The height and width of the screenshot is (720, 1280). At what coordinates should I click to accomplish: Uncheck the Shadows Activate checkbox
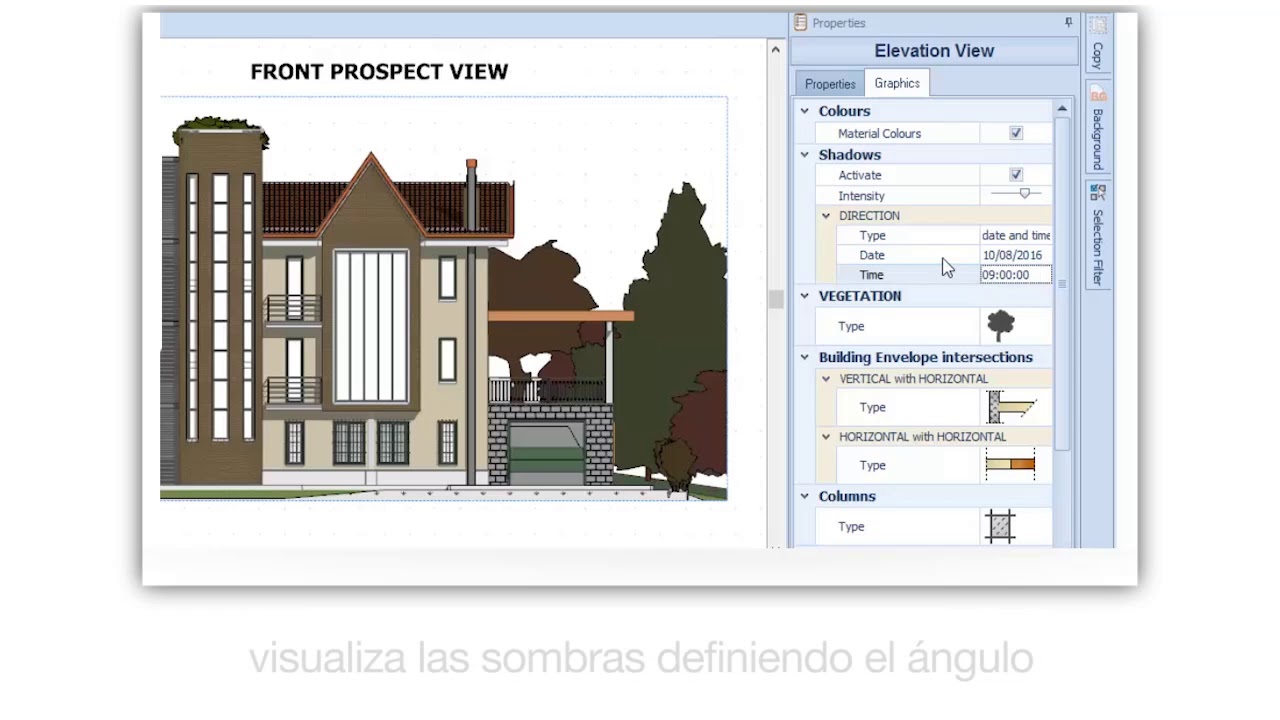pyautogui.click(x=1016, y=175)
